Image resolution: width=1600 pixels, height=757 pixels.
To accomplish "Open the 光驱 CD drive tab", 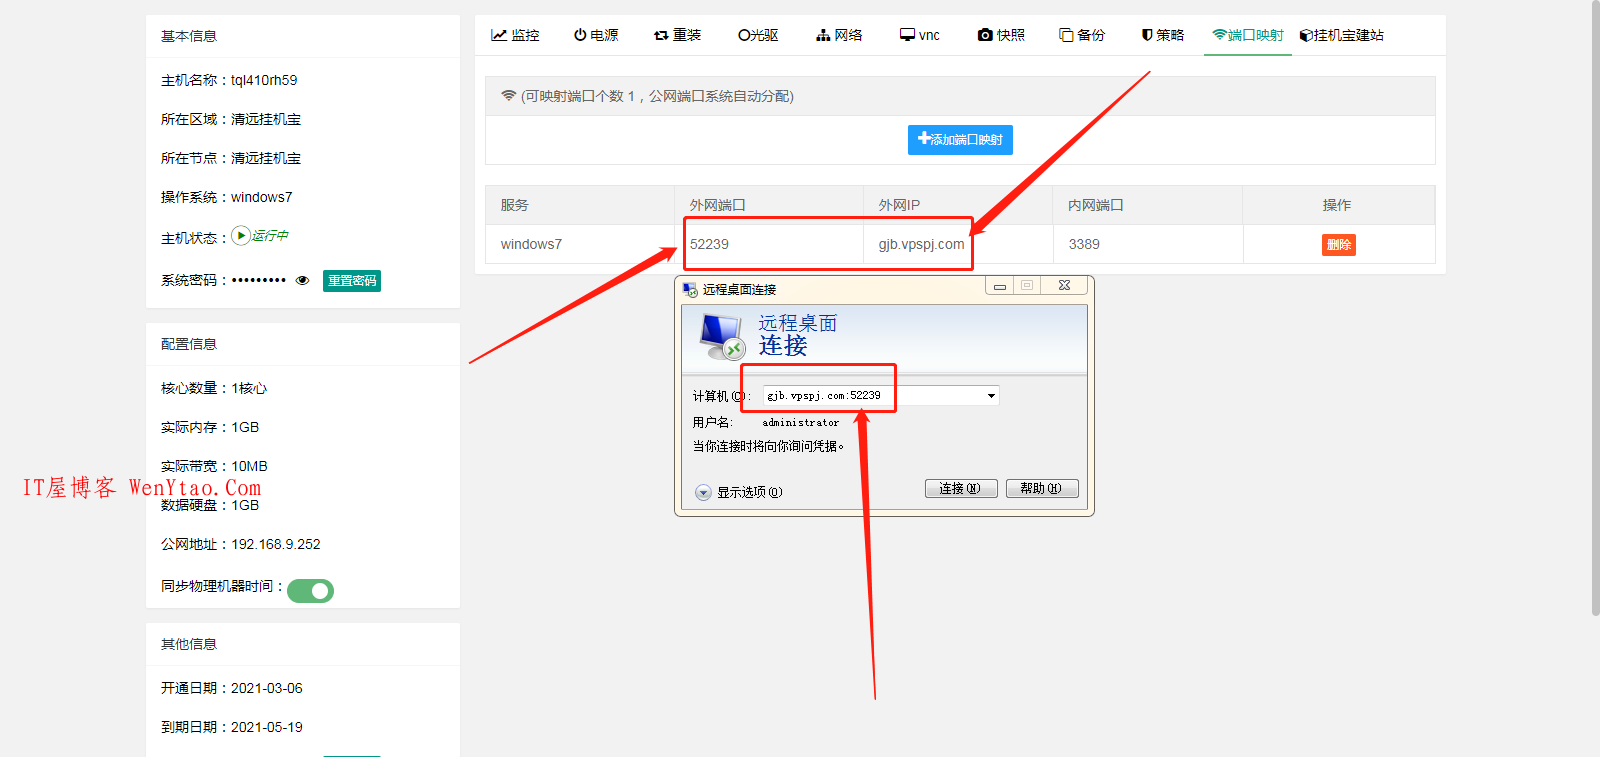I will [758, 35].
